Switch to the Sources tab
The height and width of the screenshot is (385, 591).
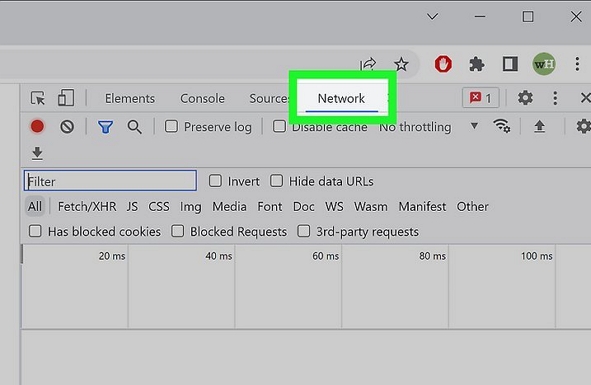pyautogui.click(x=270, y=98)
